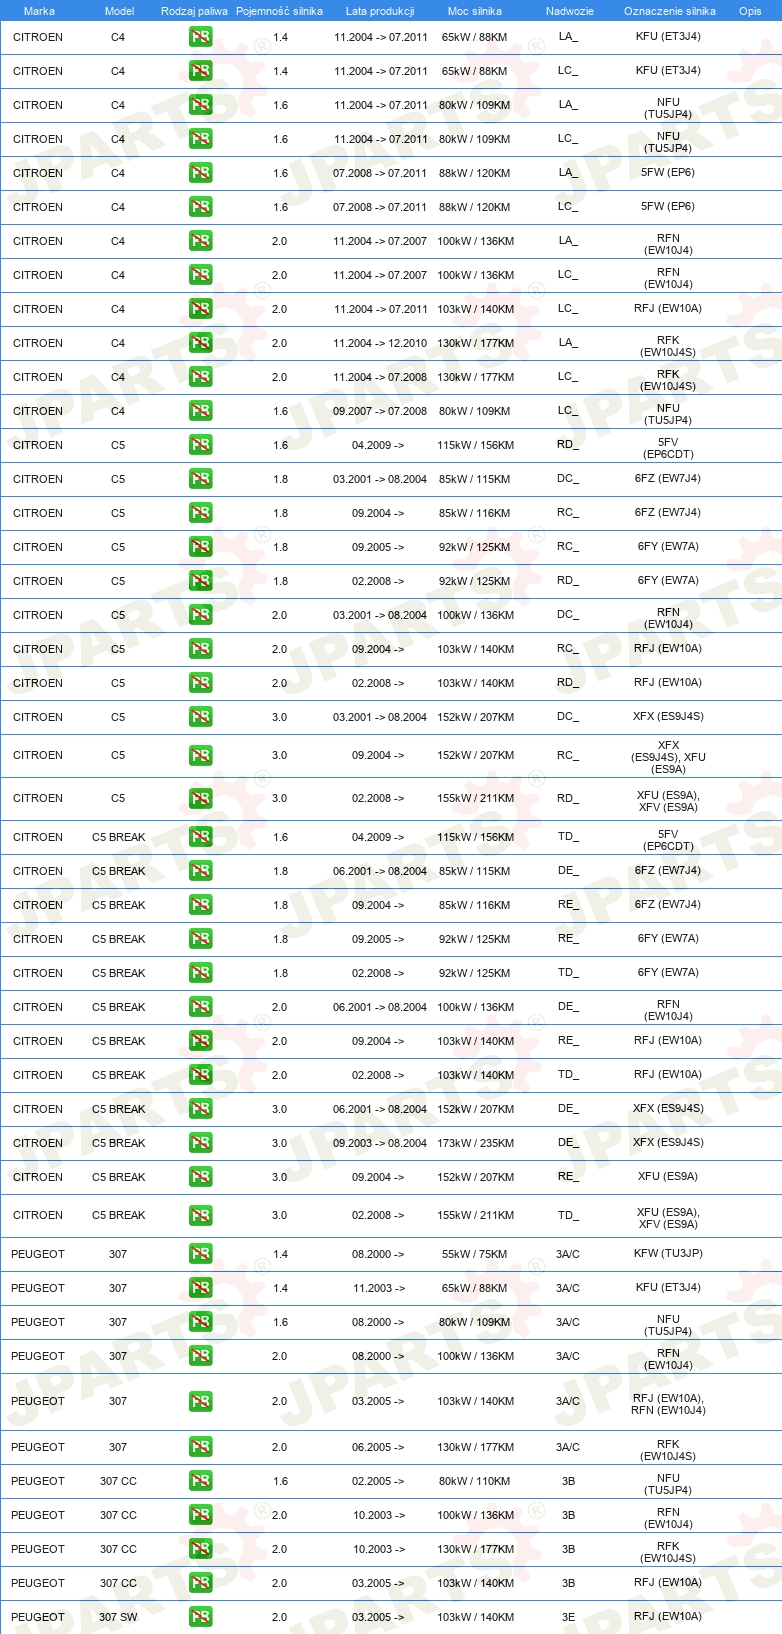
Task: Click the Oznaczenie silnika column header
Action: click(670, 11)
